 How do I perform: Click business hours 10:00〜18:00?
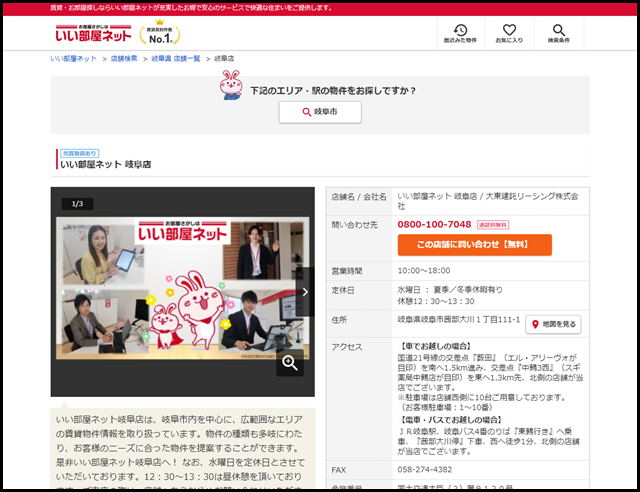(x=424, y=271)
